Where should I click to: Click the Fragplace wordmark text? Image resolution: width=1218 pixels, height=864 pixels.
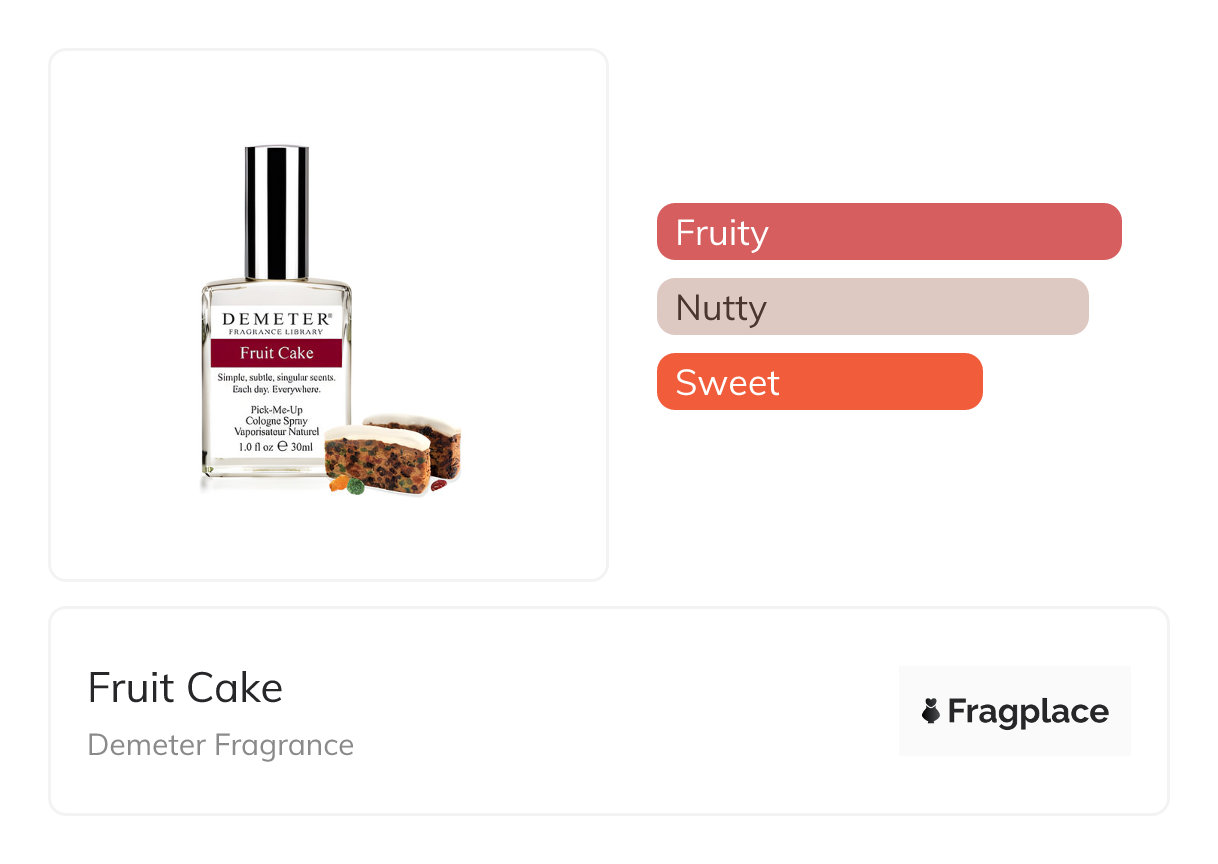(x=1027, y=711)
